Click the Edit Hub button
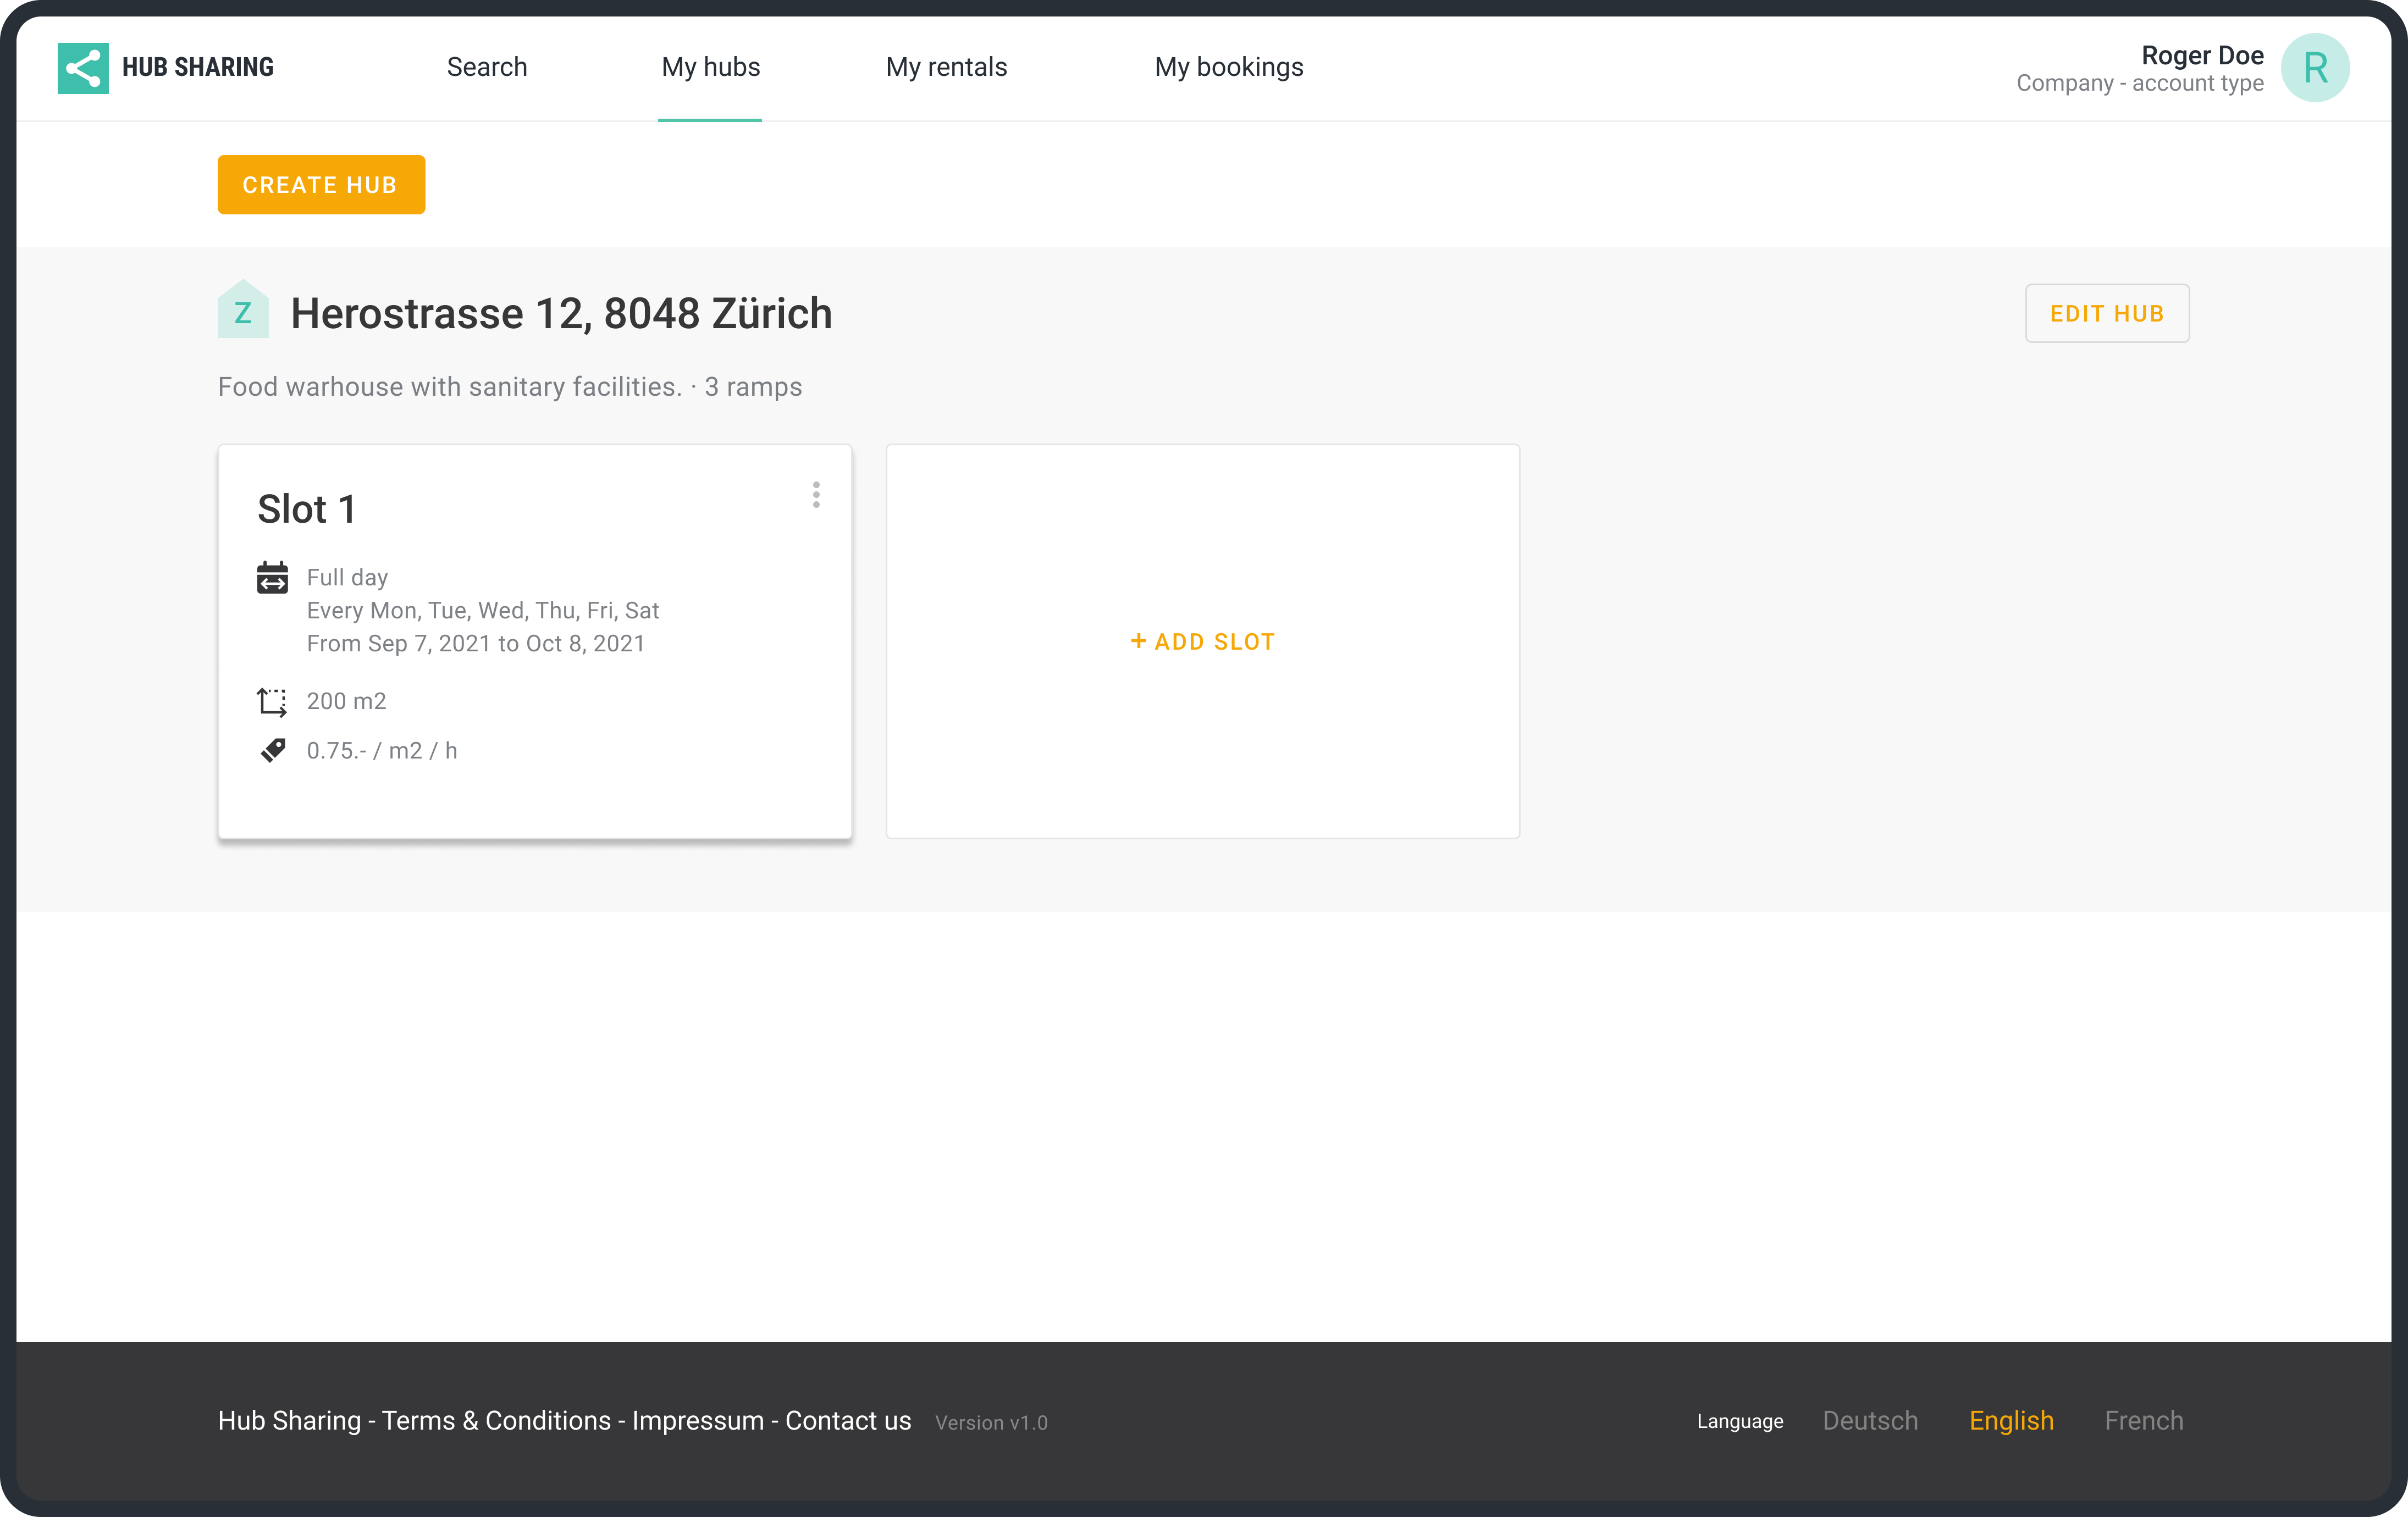 tap(2106, 314)
